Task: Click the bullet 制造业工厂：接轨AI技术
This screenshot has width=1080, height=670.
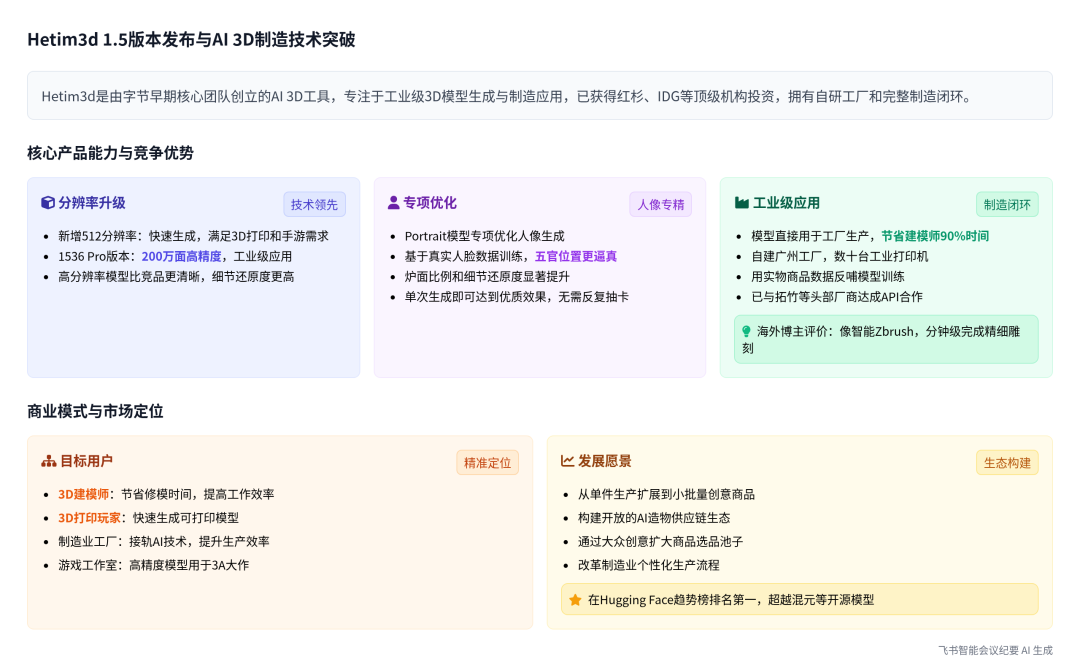Action: [164, 541]
